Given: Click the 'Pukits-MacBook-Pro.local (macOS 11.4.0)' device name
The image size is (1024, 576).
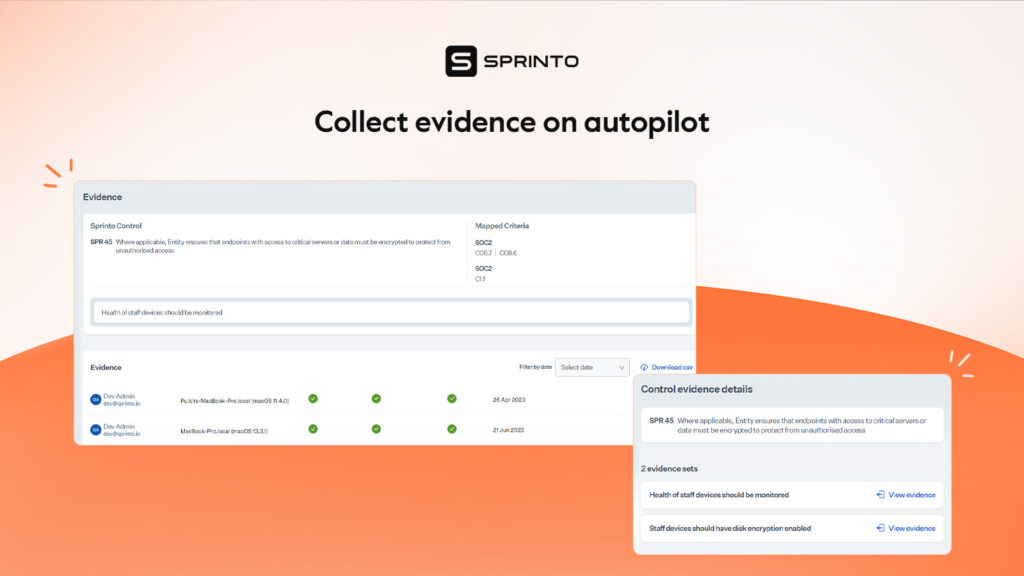Looking at the screenshot, I should (x=234, y=400).
